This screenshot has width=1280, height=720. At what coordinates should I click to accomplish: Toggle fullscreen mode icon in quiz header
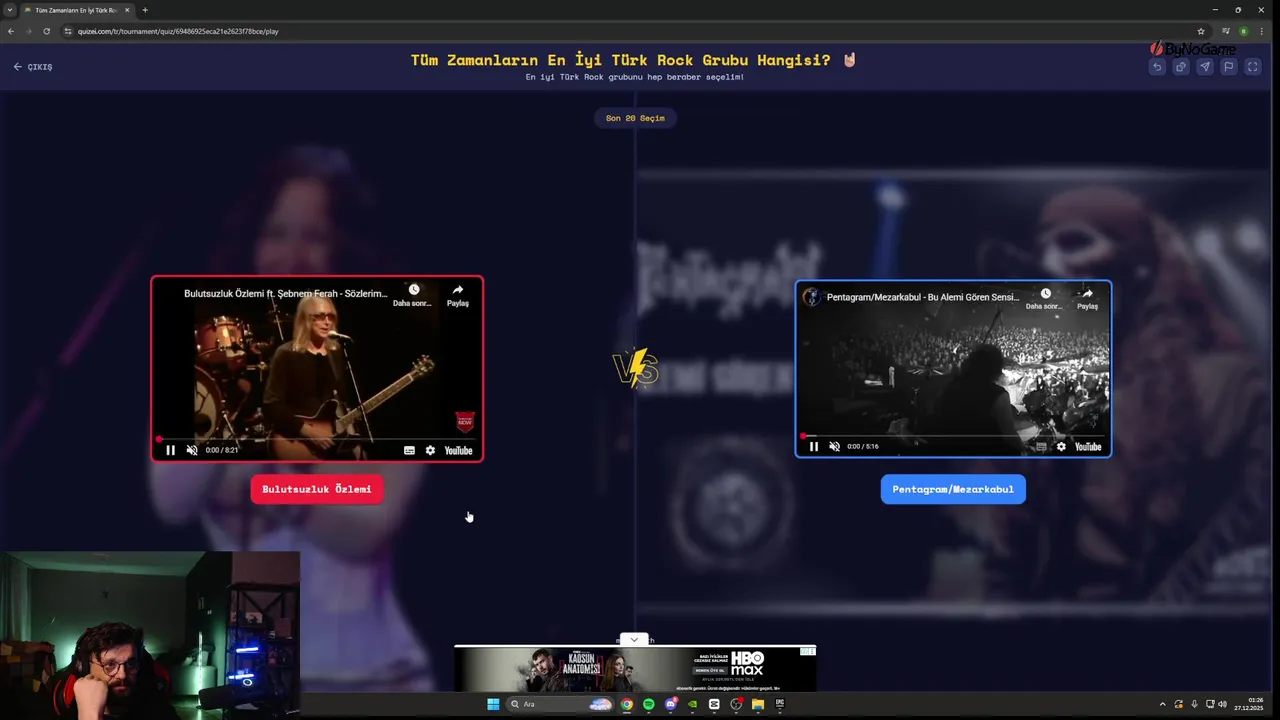pos(1252,67)
